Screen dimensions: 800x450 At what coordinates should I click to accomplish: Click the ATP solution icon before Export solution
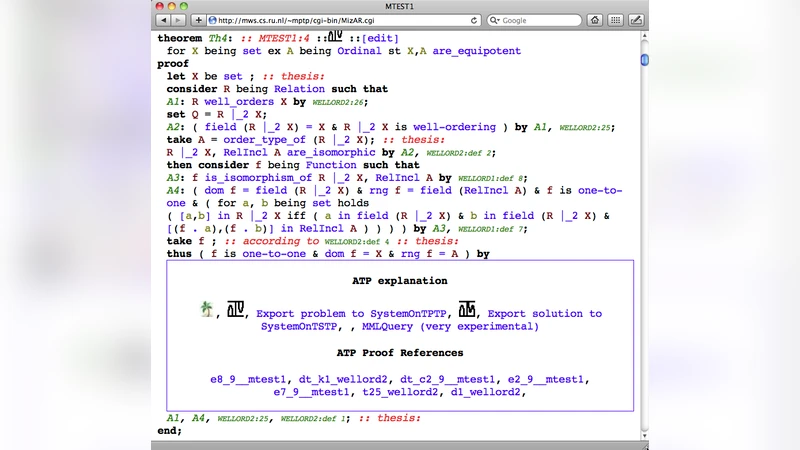[467, 310]
